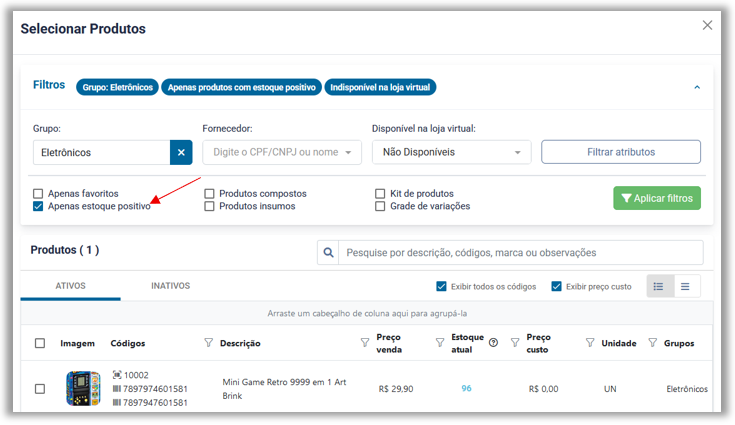Screen dimensions: 735x425
Task: Open the Fornecedor dropdown
Action: (x=281, y=152)
